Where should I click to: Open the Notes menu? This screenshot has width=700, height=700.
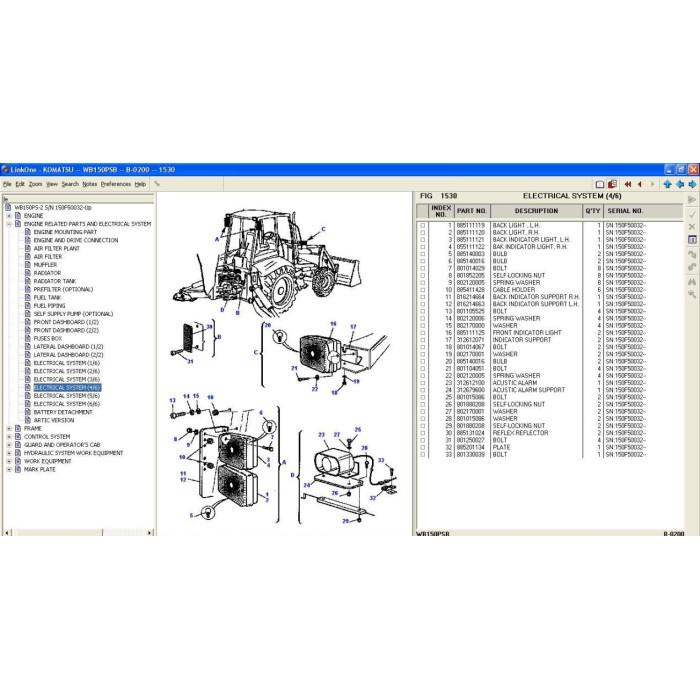tap(90, 184)
